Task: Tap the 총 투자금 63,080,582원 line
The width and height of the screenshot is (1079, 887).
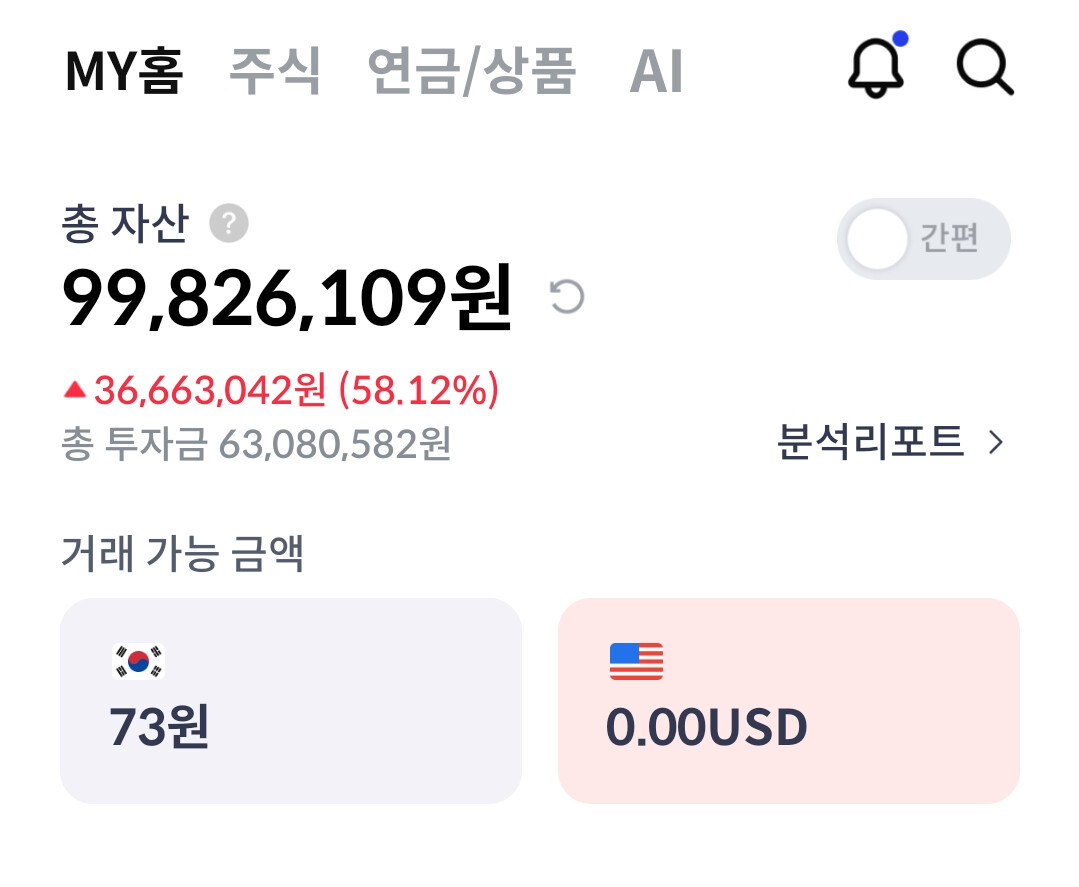Action: tap(256, 444)
